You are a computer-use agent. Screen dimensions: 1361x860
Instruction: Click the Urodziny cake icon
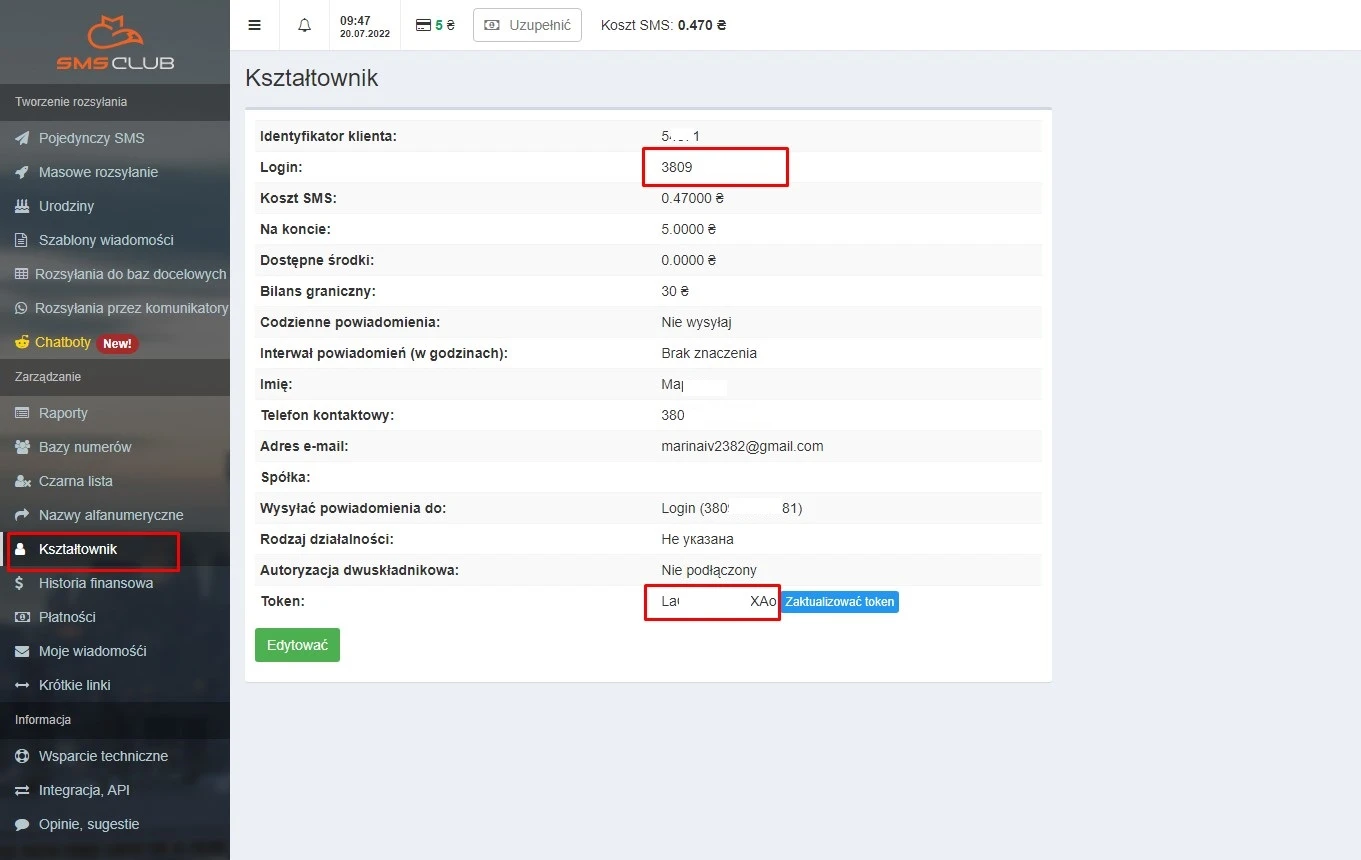tap(22, 206)
